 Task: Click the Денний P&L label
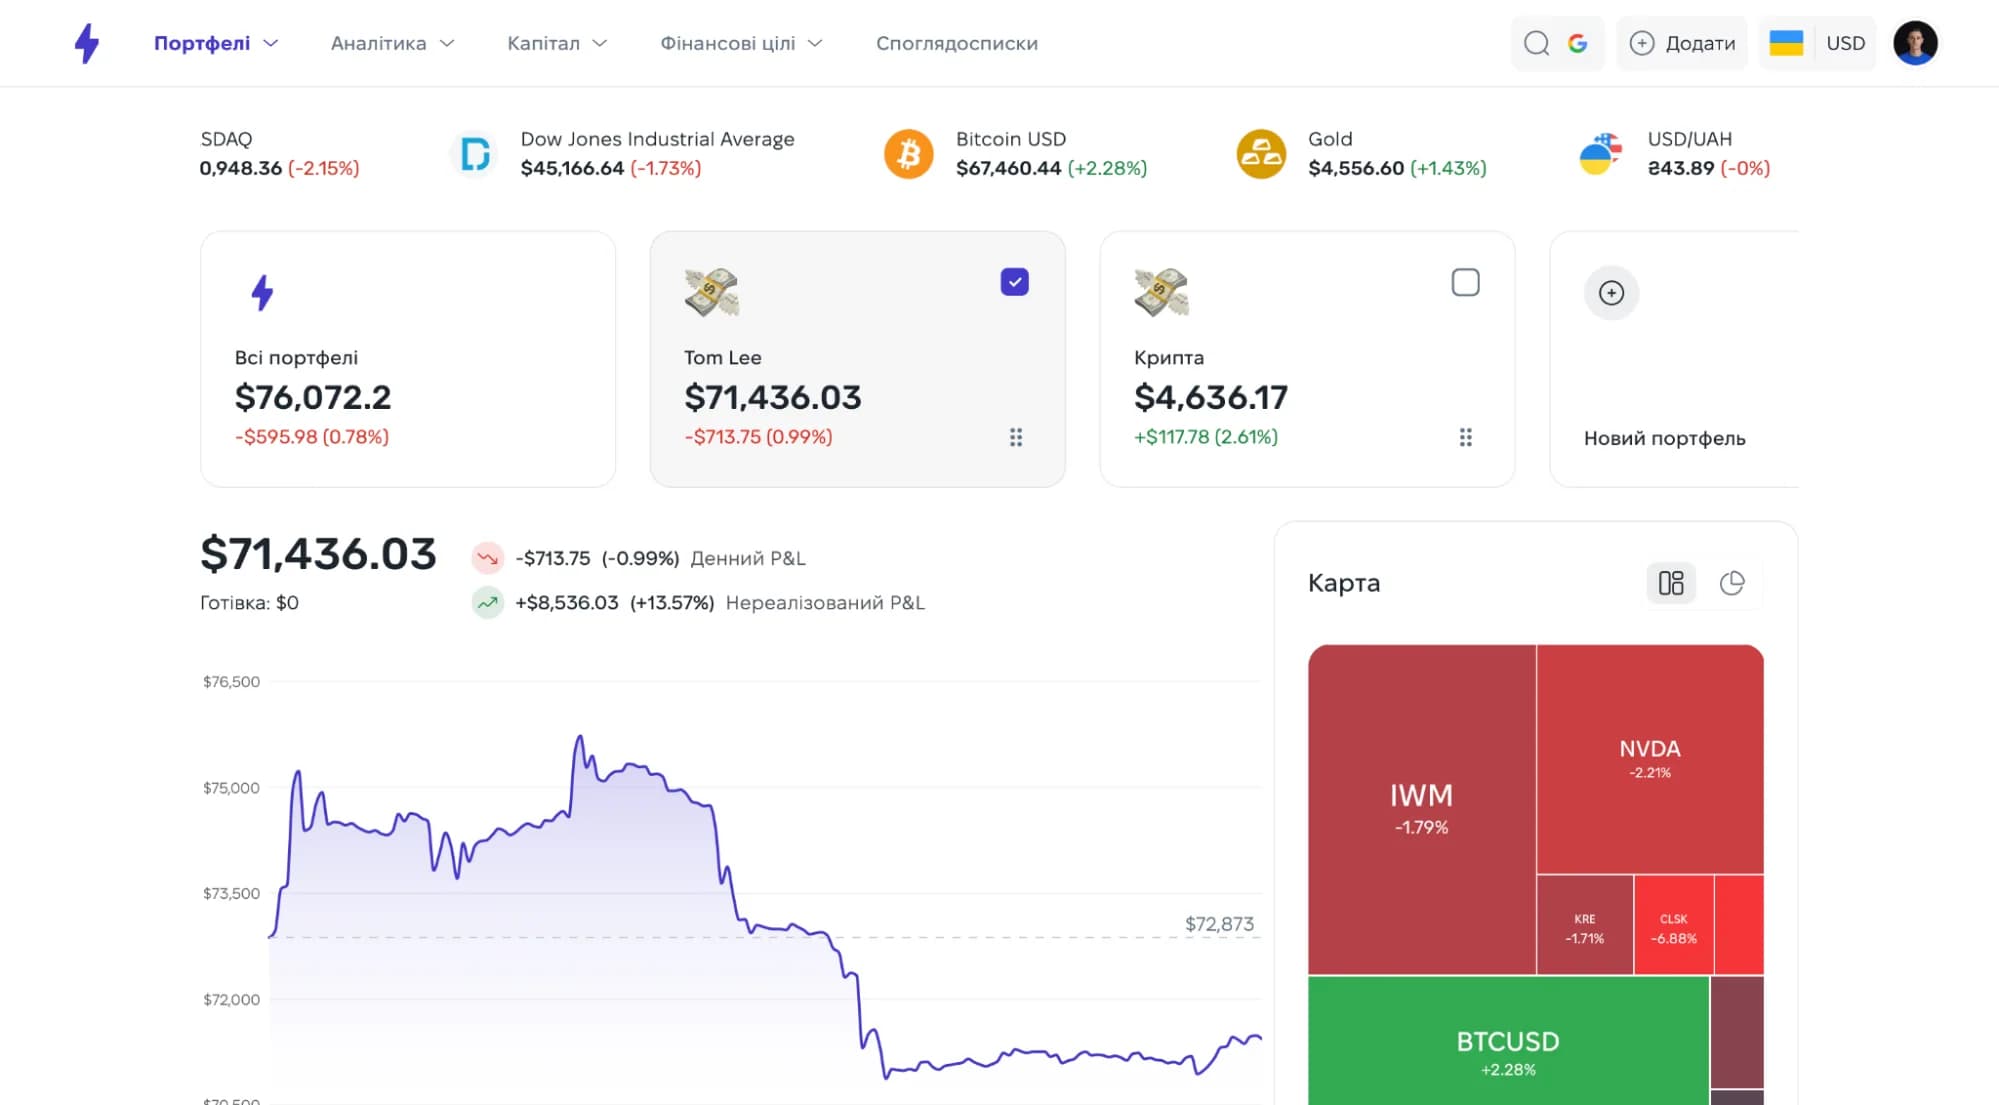[x=748, y=558]
